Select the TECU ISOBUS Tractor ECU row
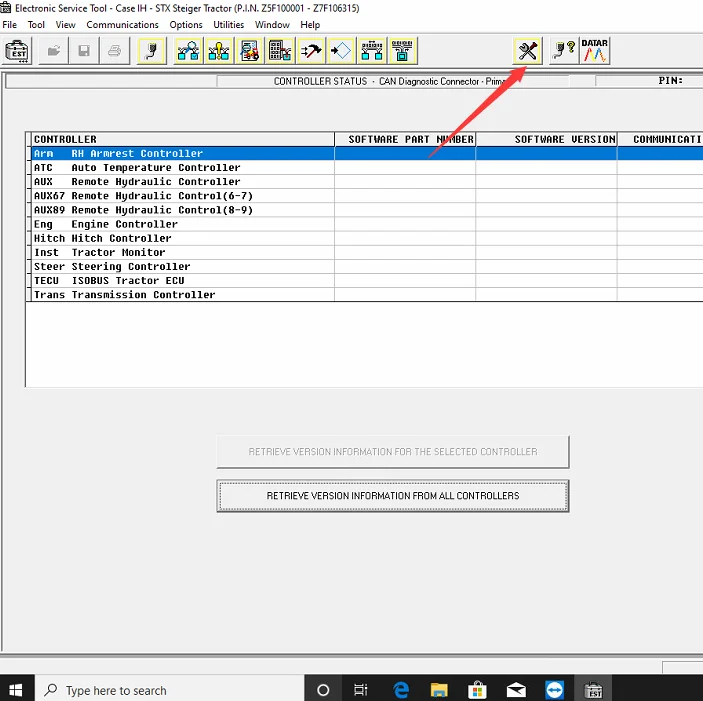The width and height of the screenshot is (703, 701). 367,281
